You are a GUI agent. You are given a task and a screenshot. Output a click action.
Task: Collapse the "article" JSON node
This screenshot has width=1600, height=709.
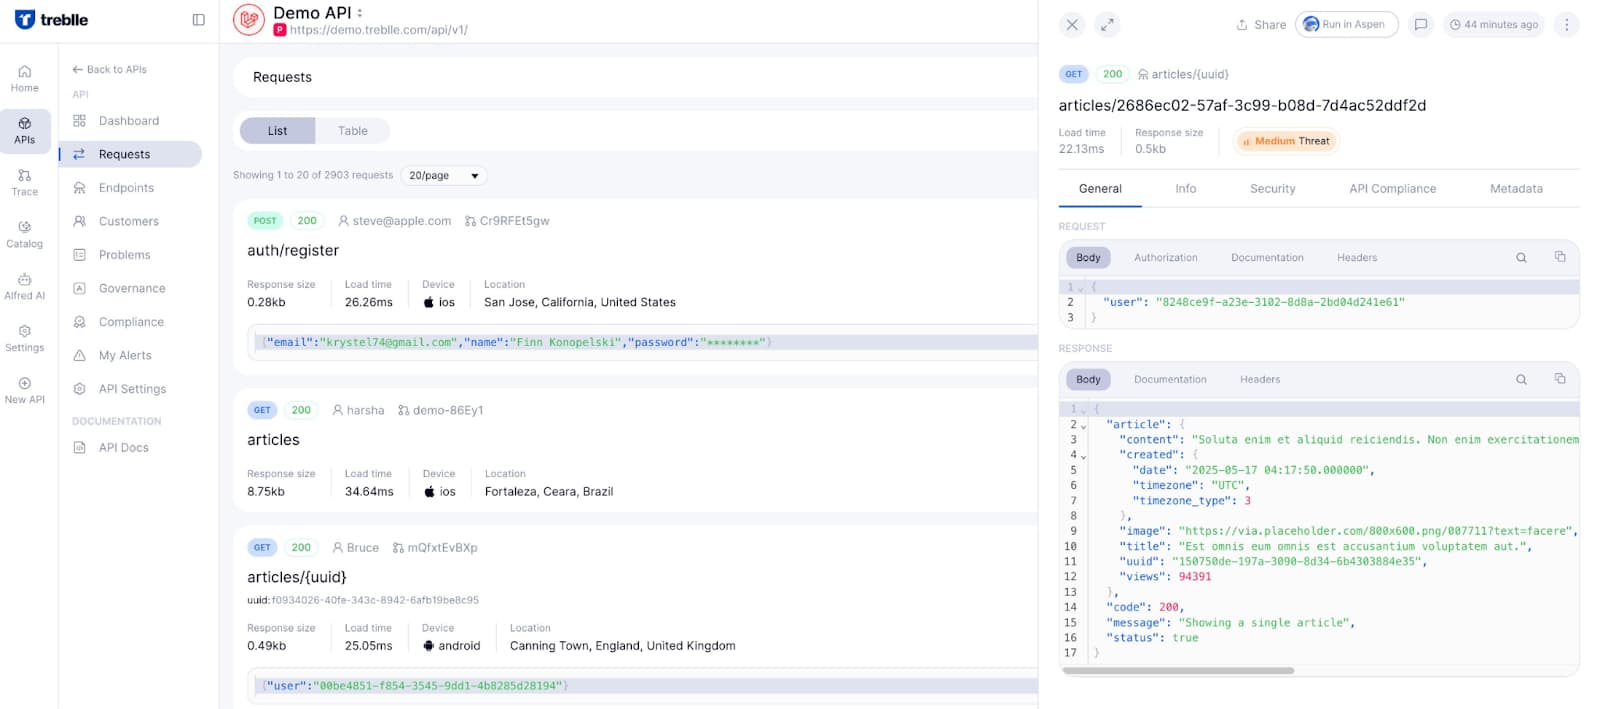click(x=1083, y=426)
